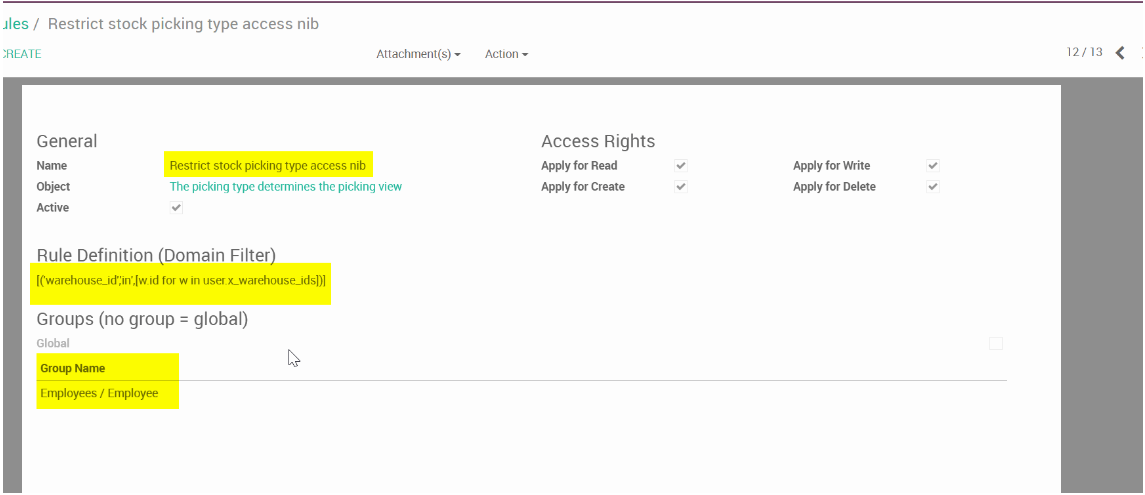Uncheck Apply for Create checkbox

tap(681, 187)
